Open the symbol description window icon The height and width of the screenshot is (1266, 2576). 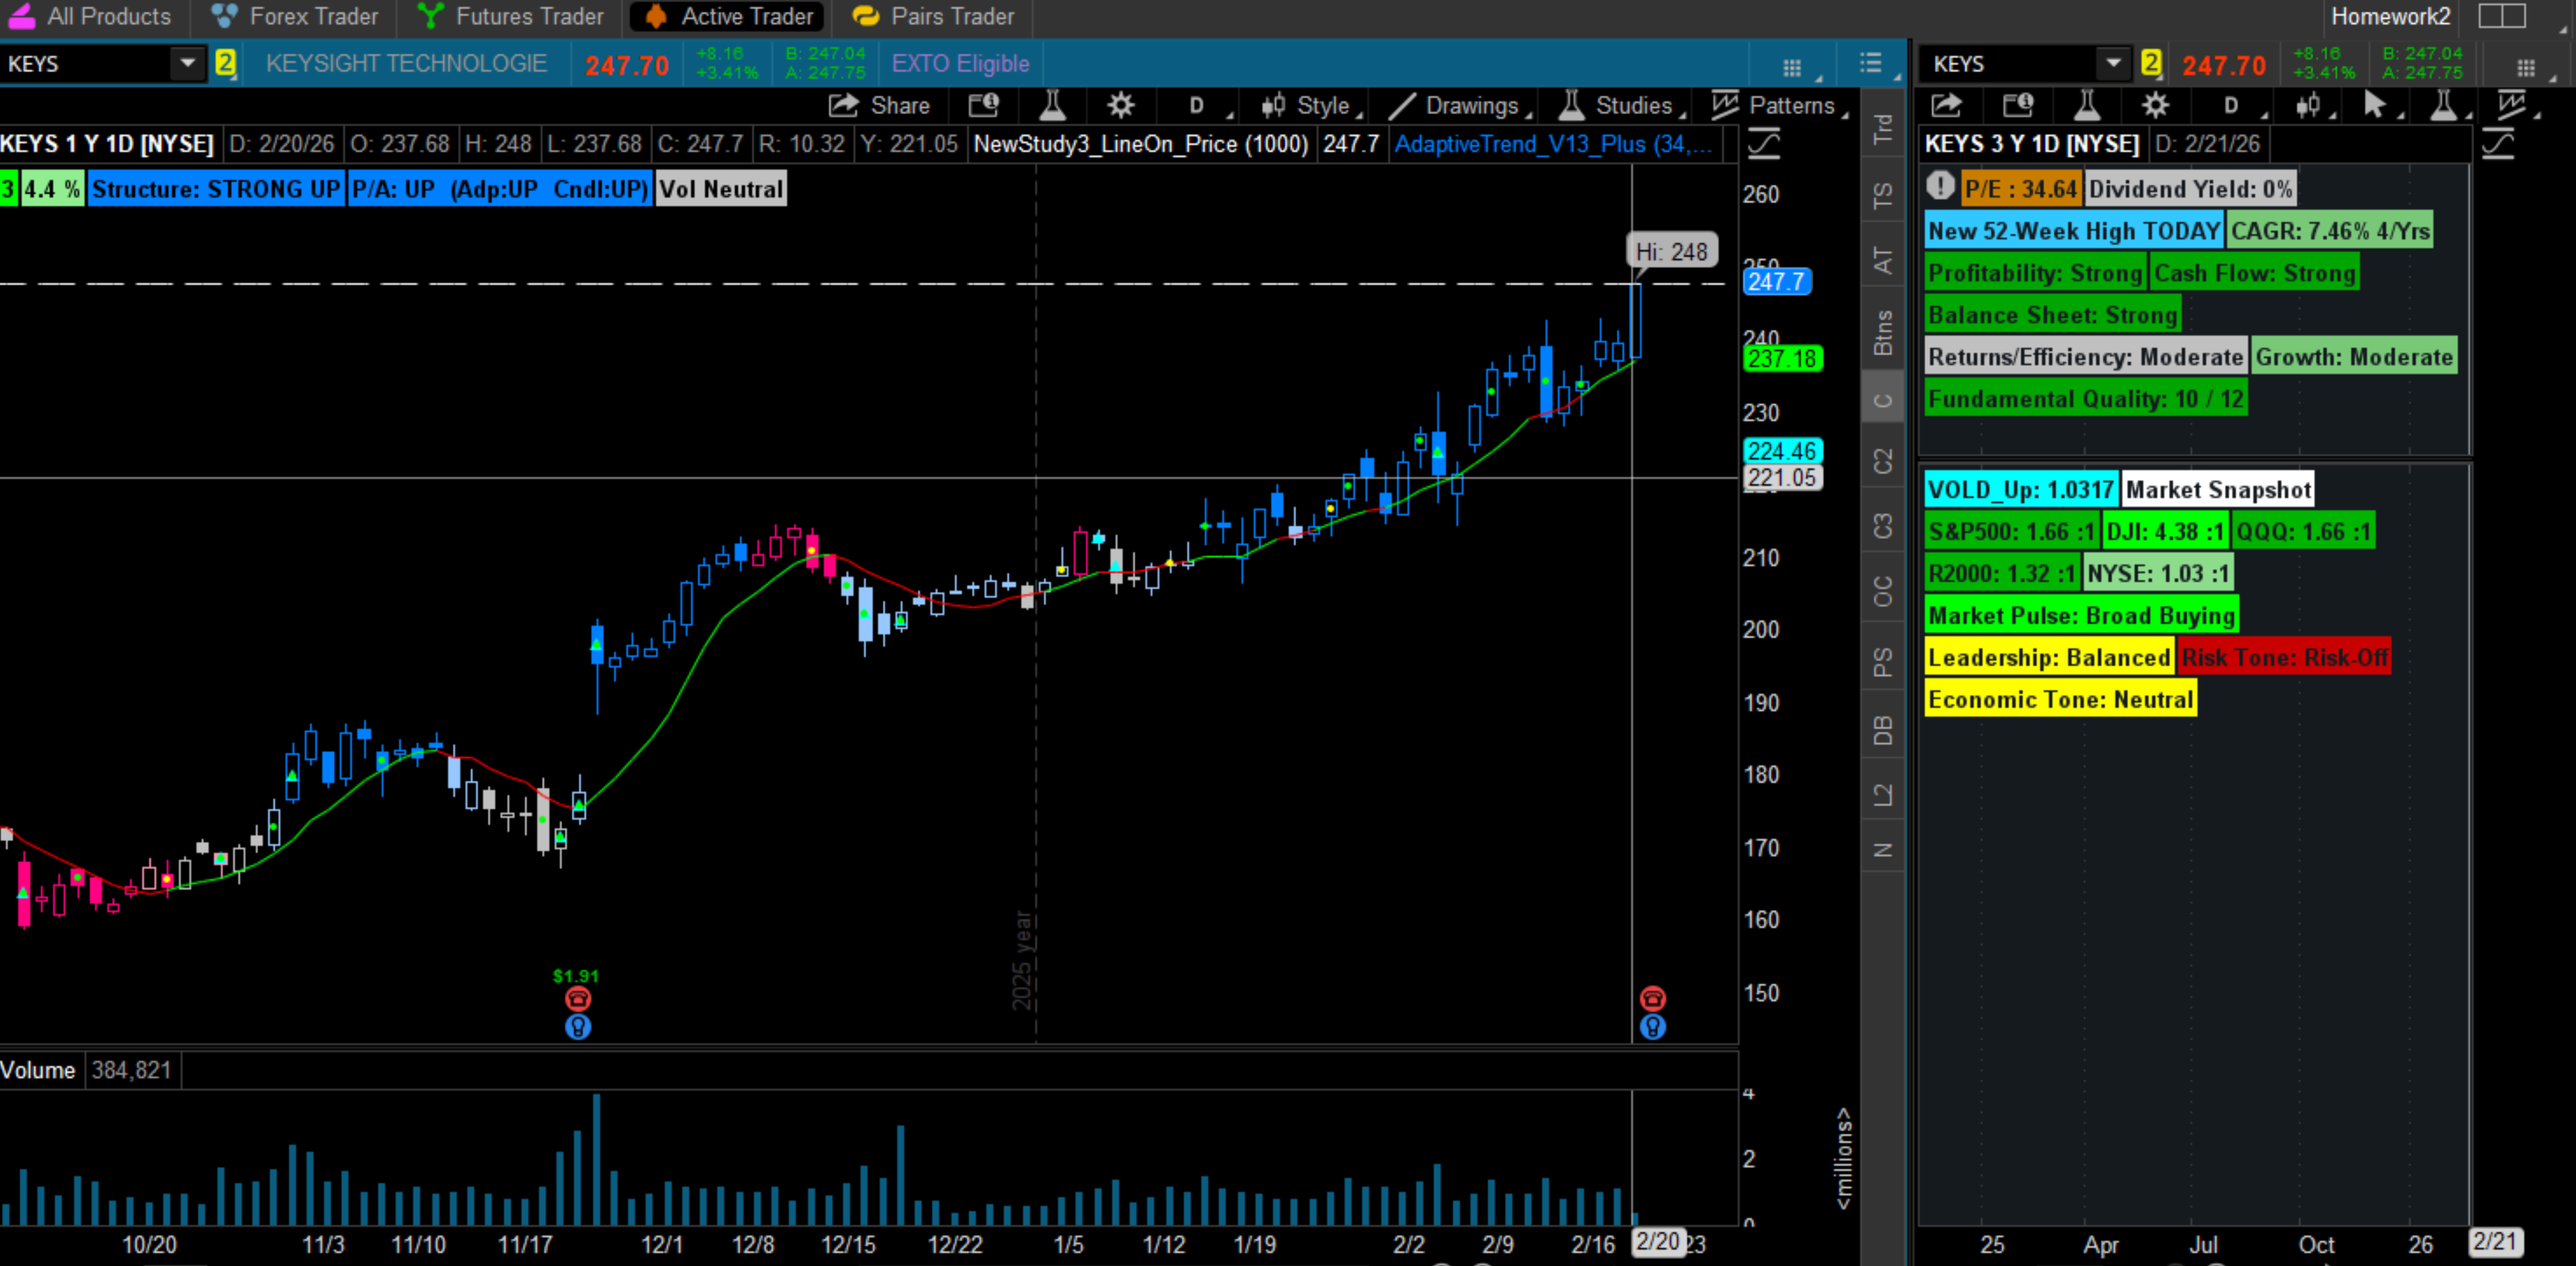[984, 105]
